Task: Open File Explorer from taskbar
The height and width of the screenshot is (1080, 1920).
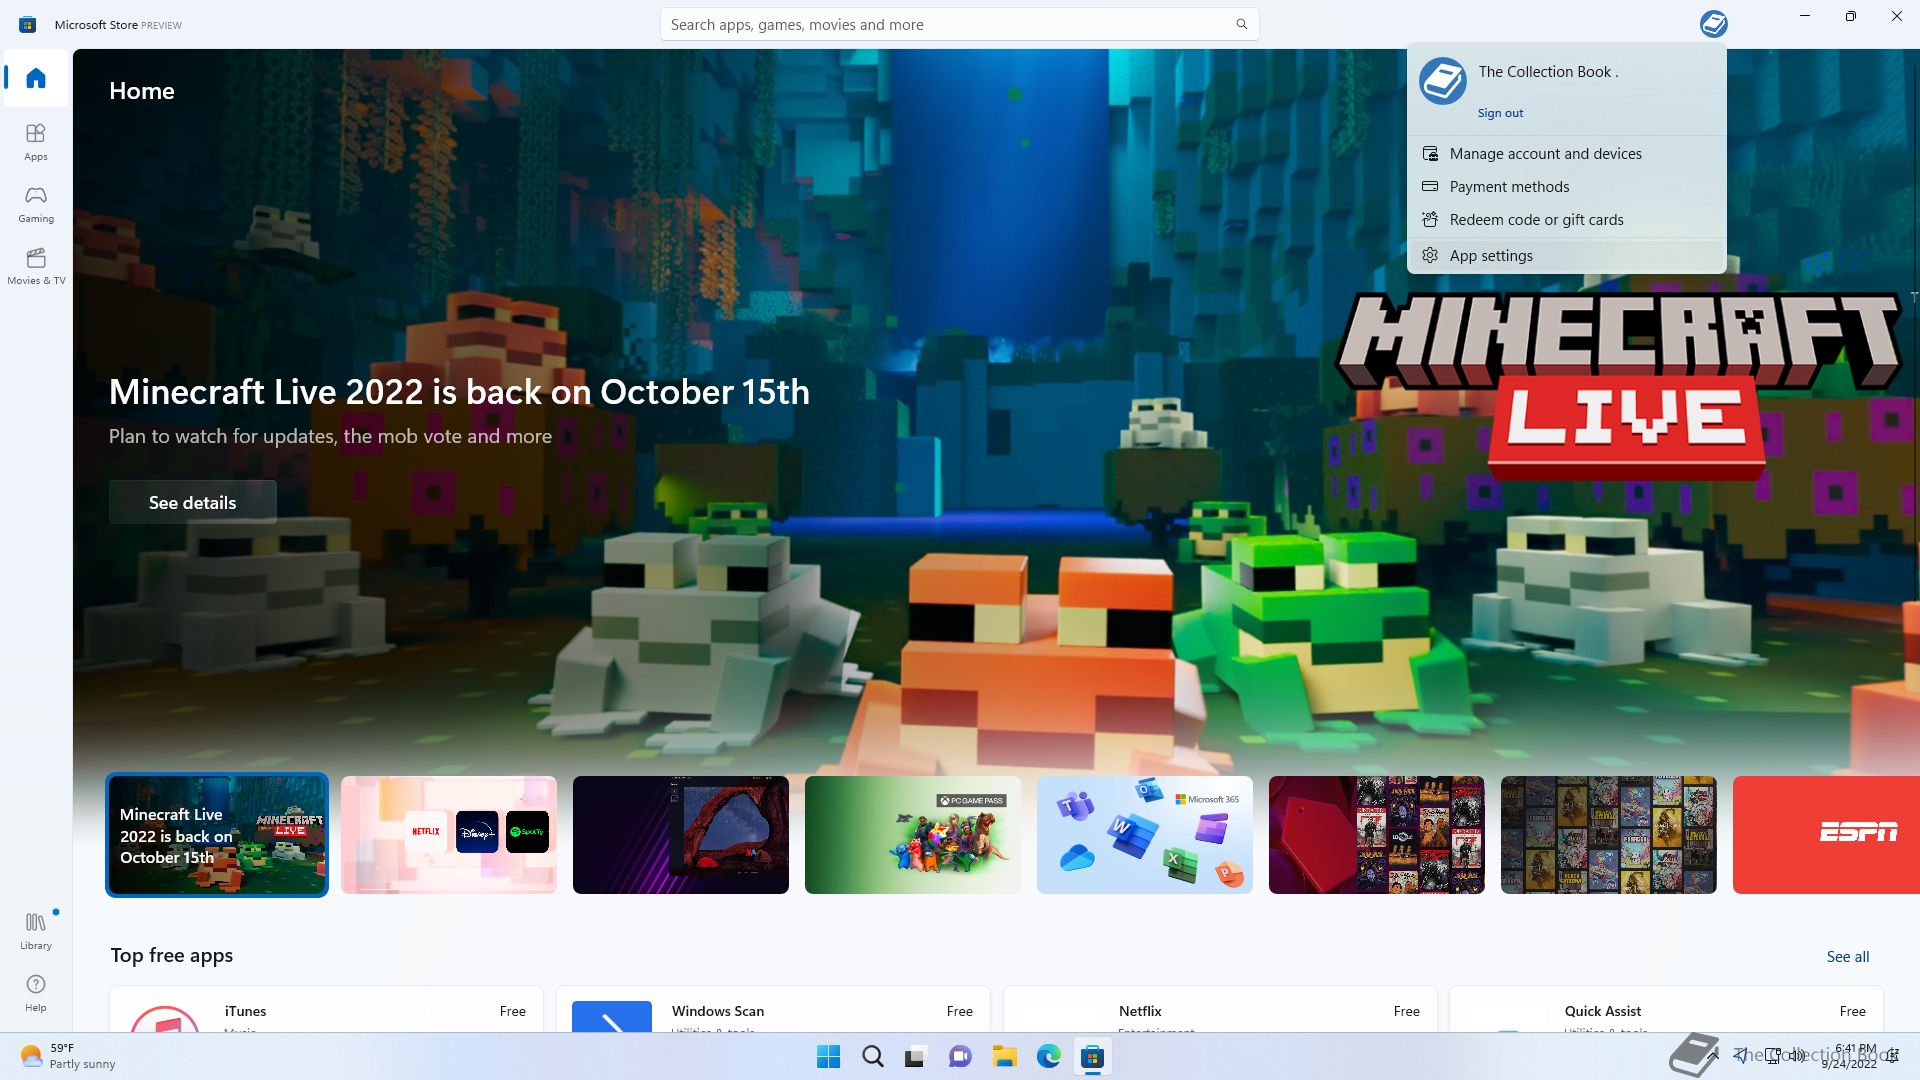Action: point(1004,1057)
